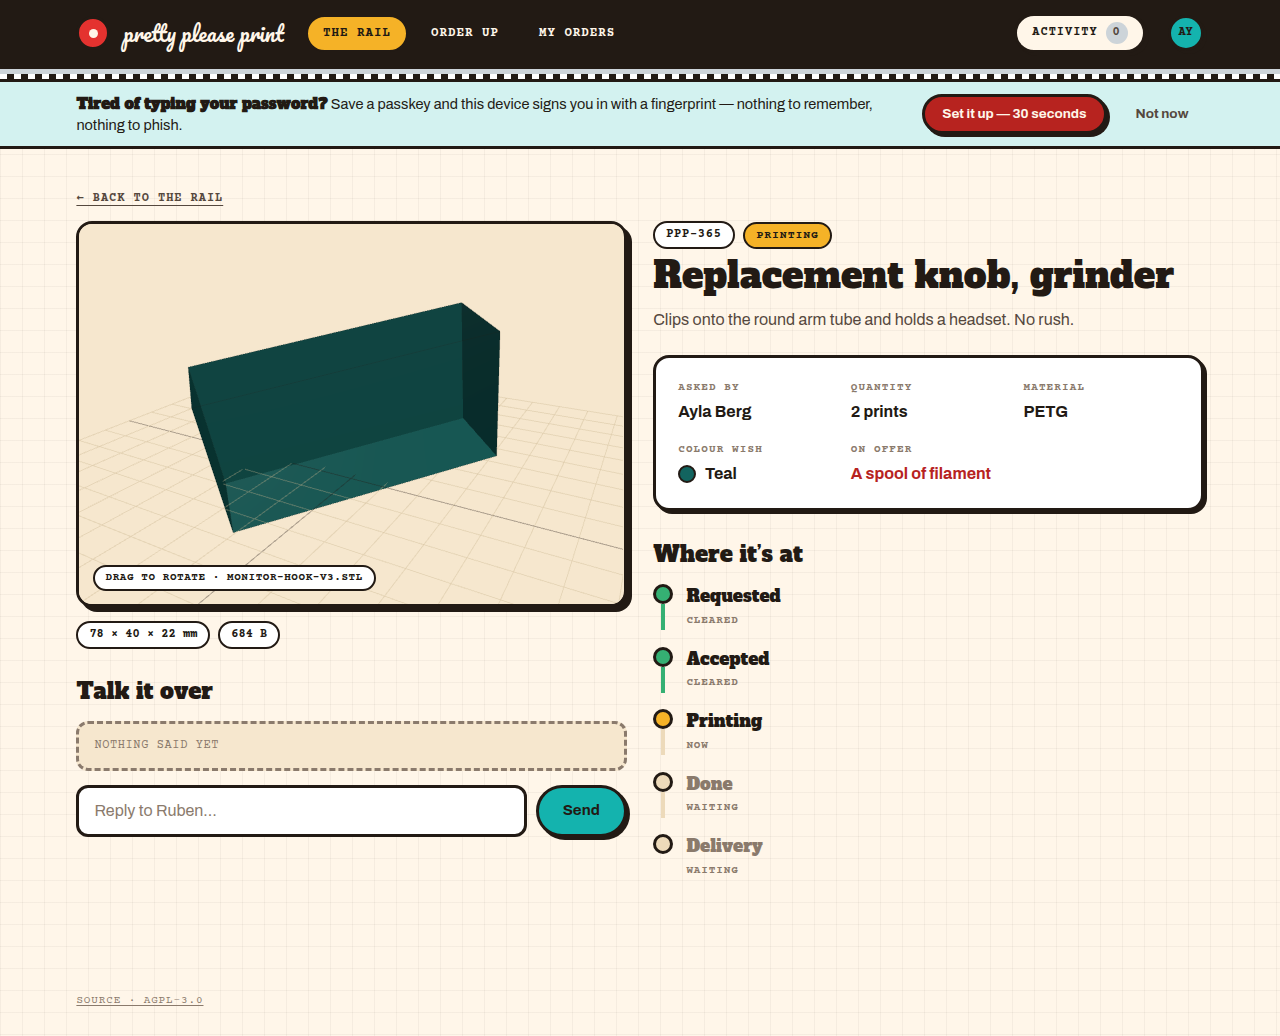Click the Requested timeline marker

[663, 594]
